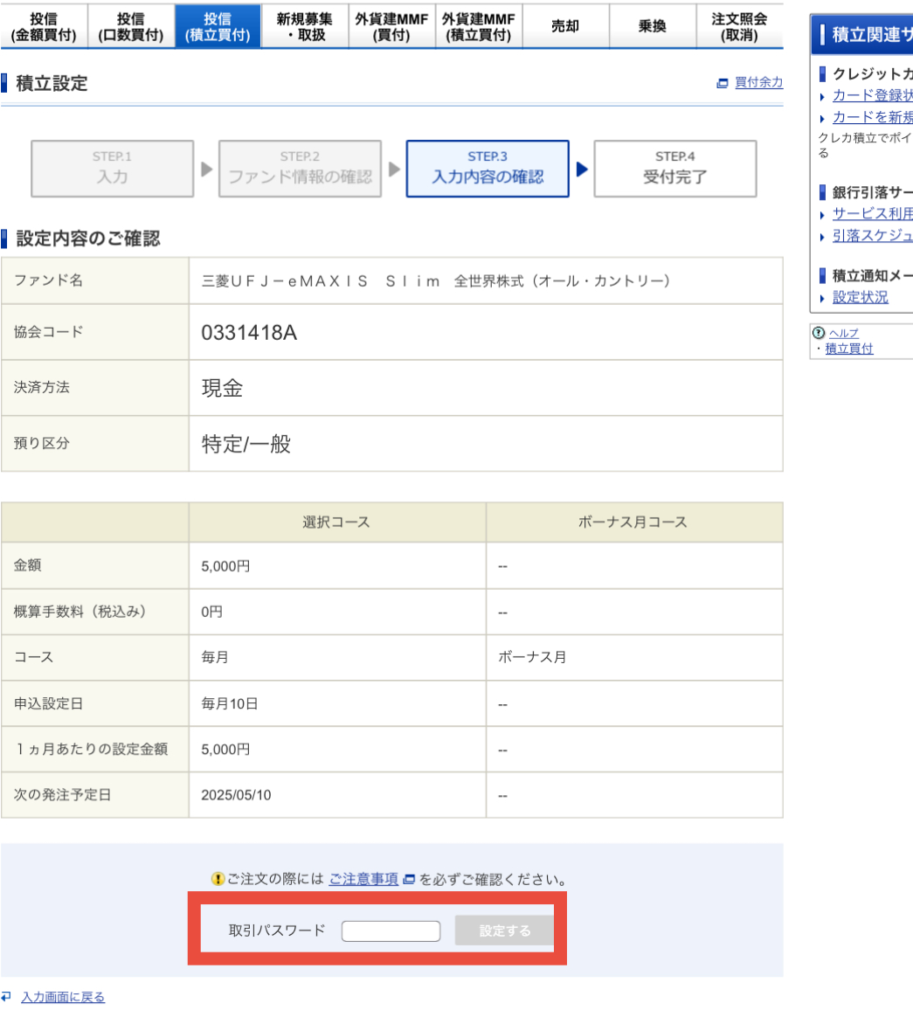The height and width of the screenshot is (1024, 913).
Task: Click the 特定/一般 account type value
Action: (246, 444)
